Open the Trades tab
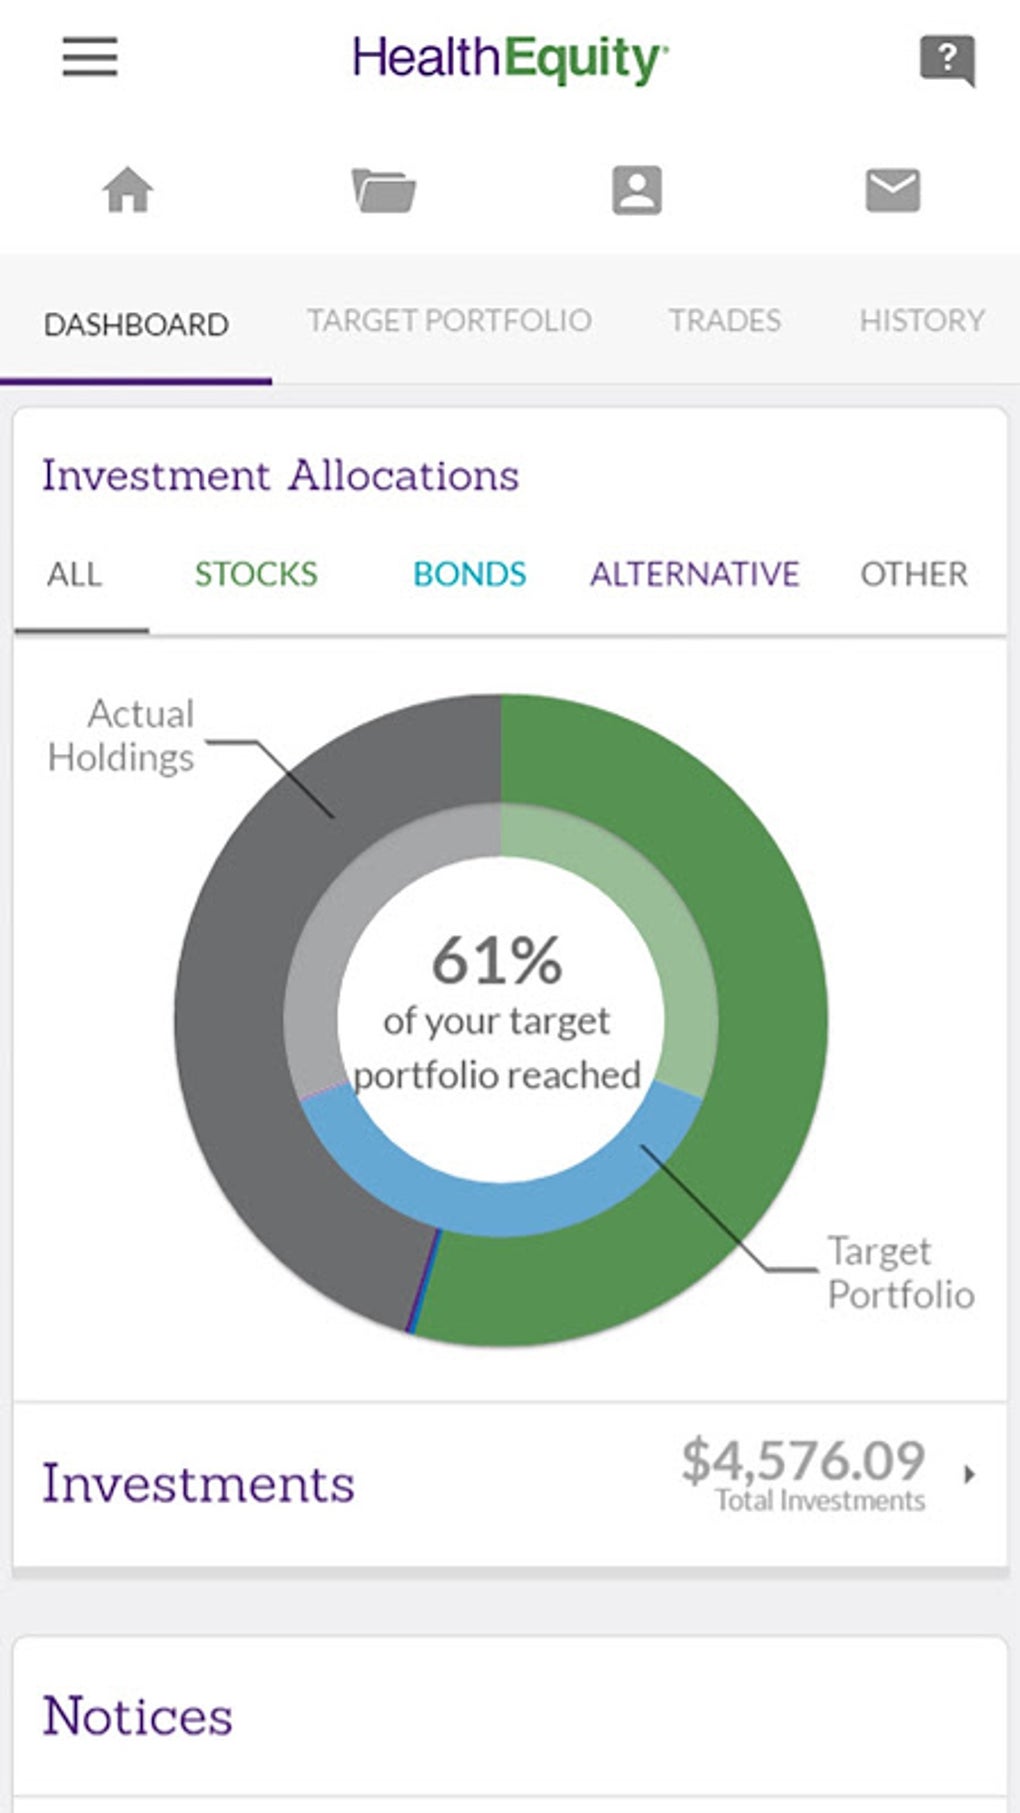Screen dimensions: 1020x1813 tap(724, 321)
